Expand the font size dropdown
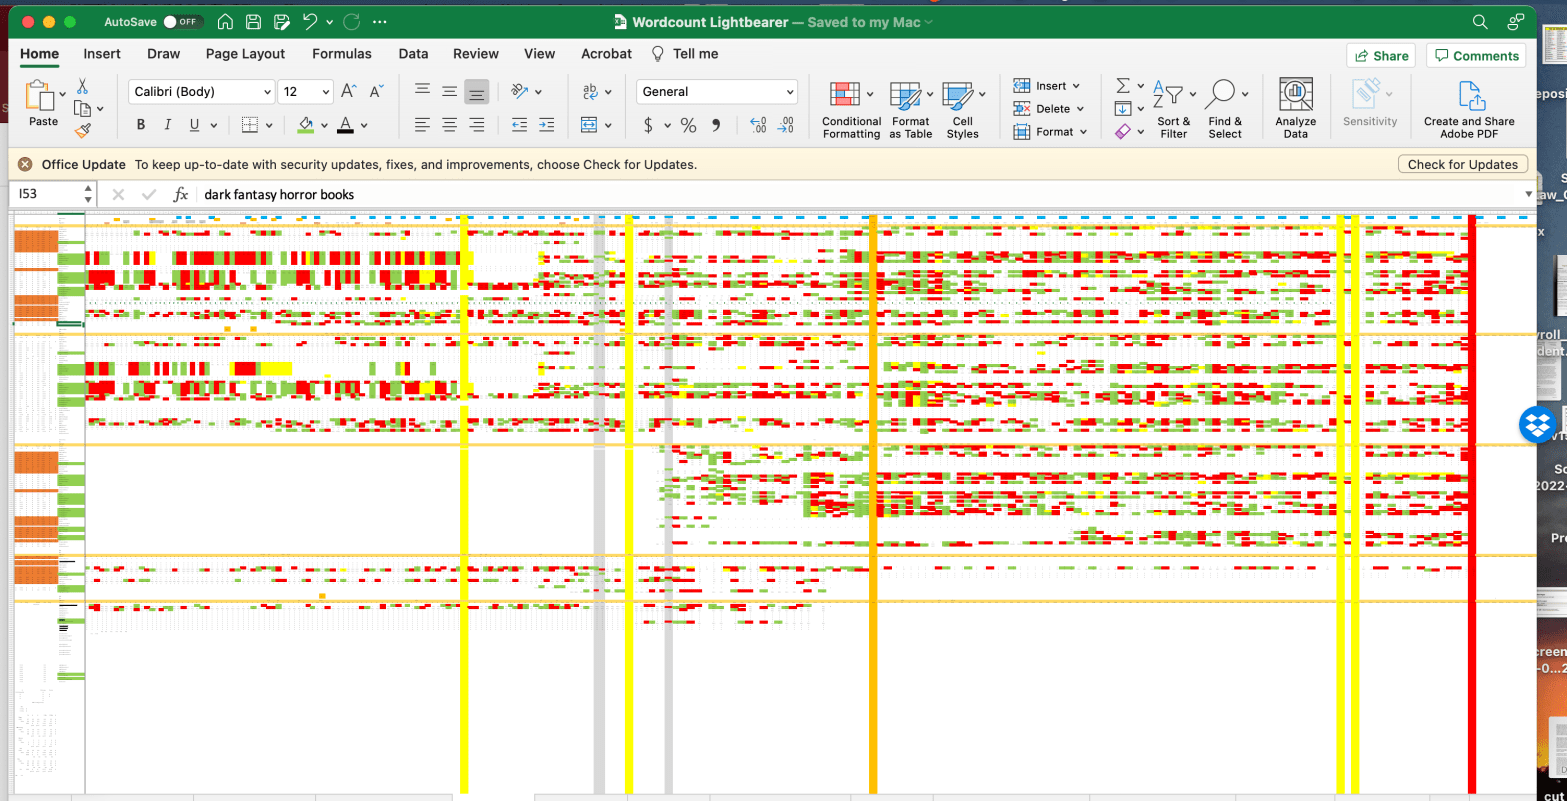Image resolution: width=1567 pixels, height=801 pixels. coord(326,92)
